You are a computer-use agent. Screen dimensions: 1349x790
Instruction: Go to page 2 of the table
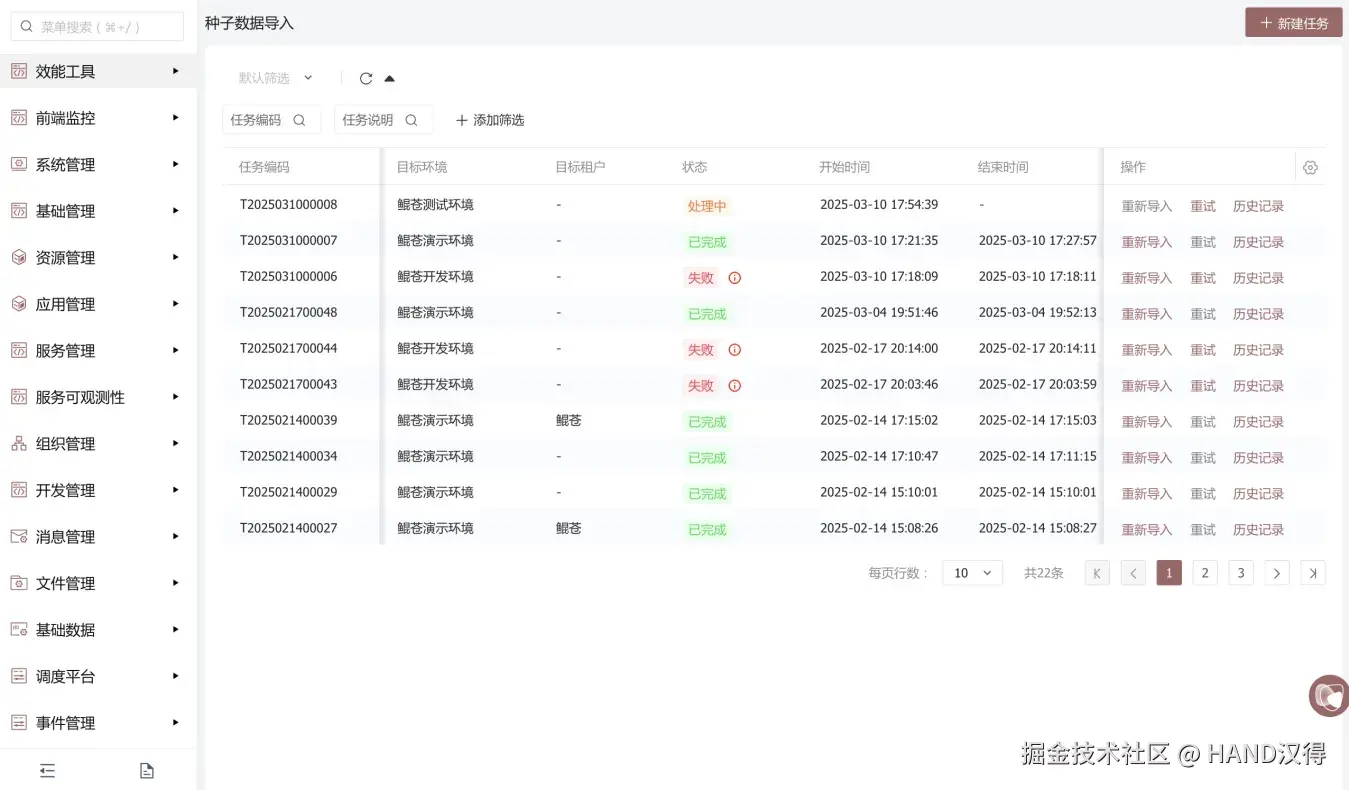point(1205,573)
